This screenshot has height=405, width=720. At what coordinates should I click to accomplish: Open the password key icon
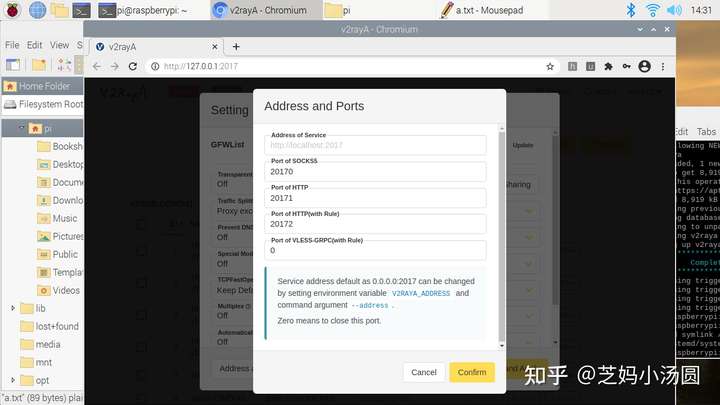pyautogui.click(x=626, y=67)
